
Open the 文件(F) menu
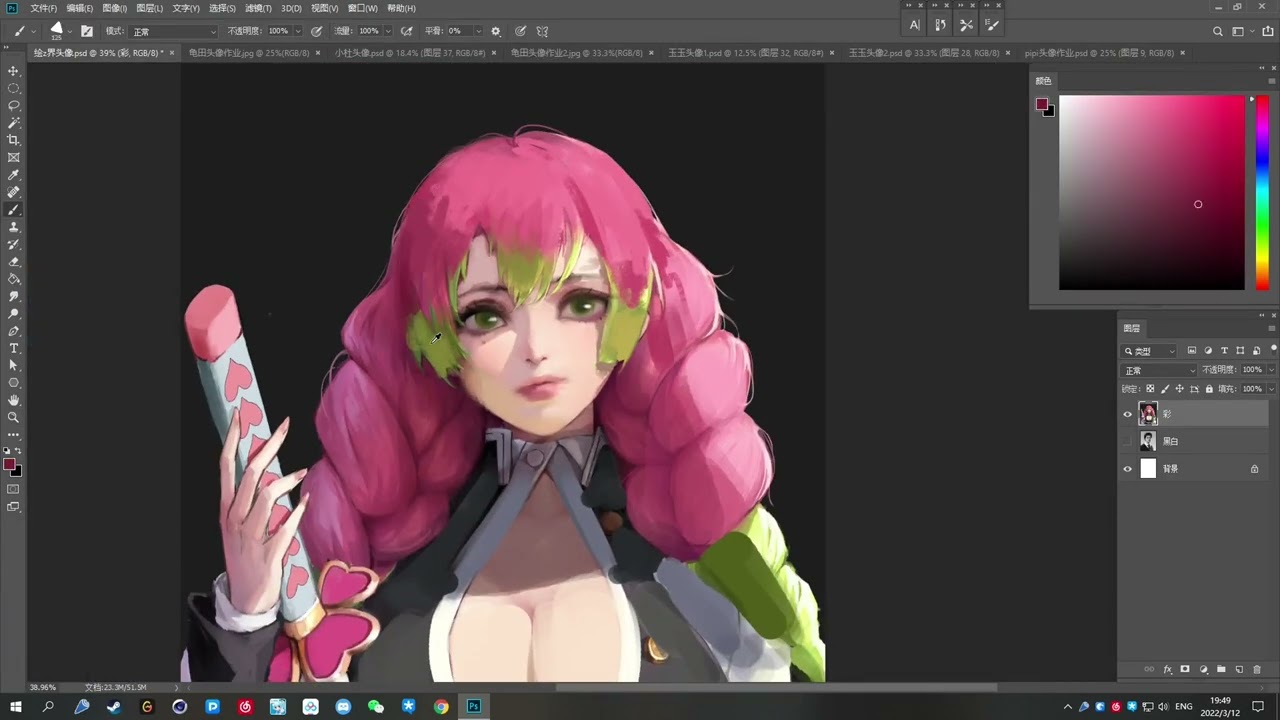(43, 8)
